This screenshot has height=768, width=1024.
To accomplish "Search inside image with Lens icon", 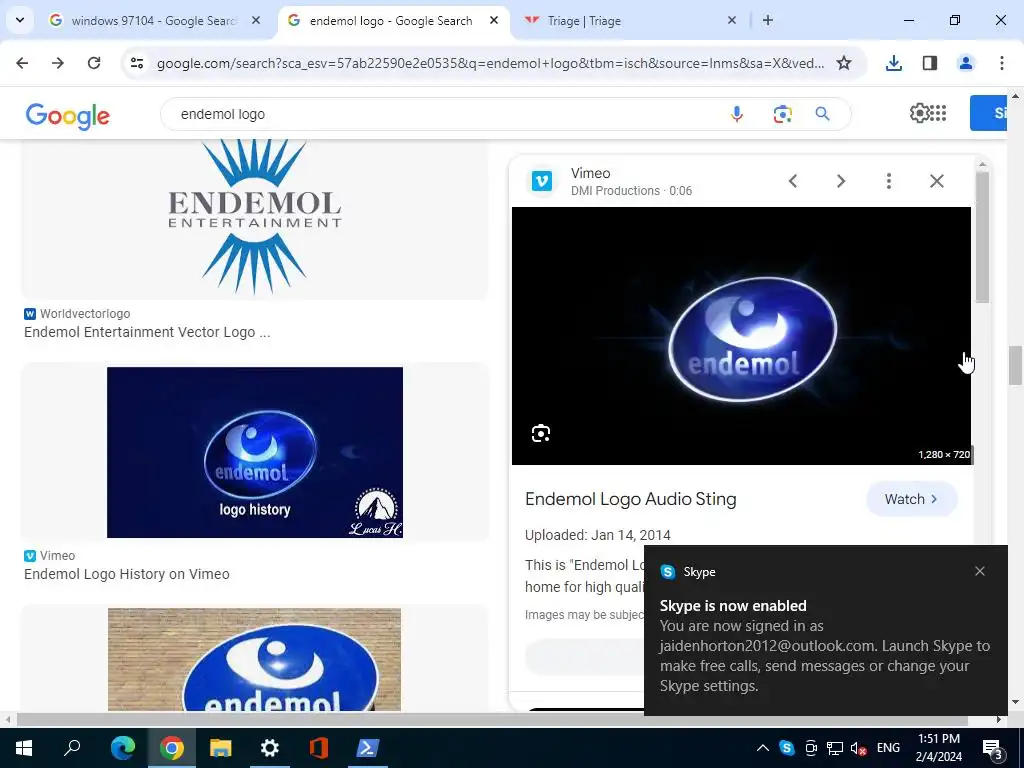I will point(541,433).
